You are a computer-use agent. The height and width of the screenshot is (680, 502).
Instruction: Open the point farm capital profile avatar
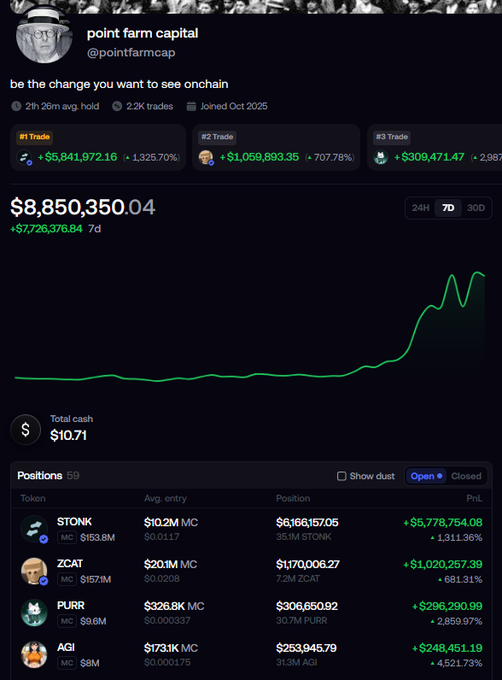pyautogui.click(x=44, y=36)
